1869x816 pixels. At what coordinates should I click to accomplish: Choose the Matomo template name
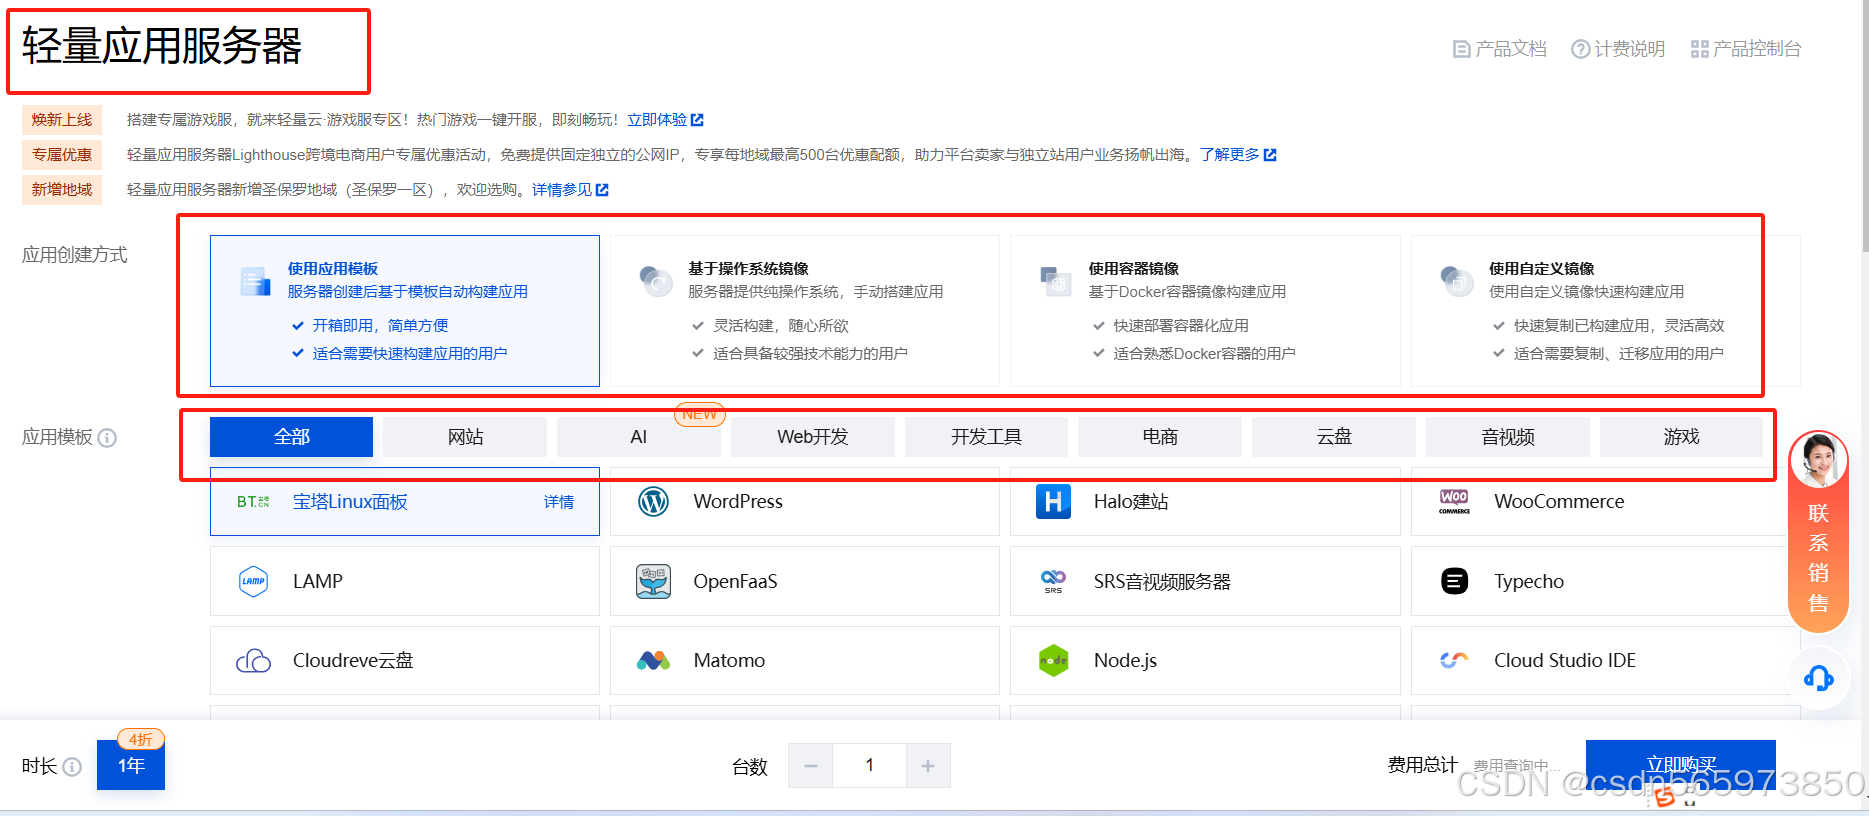pos(729,660)
